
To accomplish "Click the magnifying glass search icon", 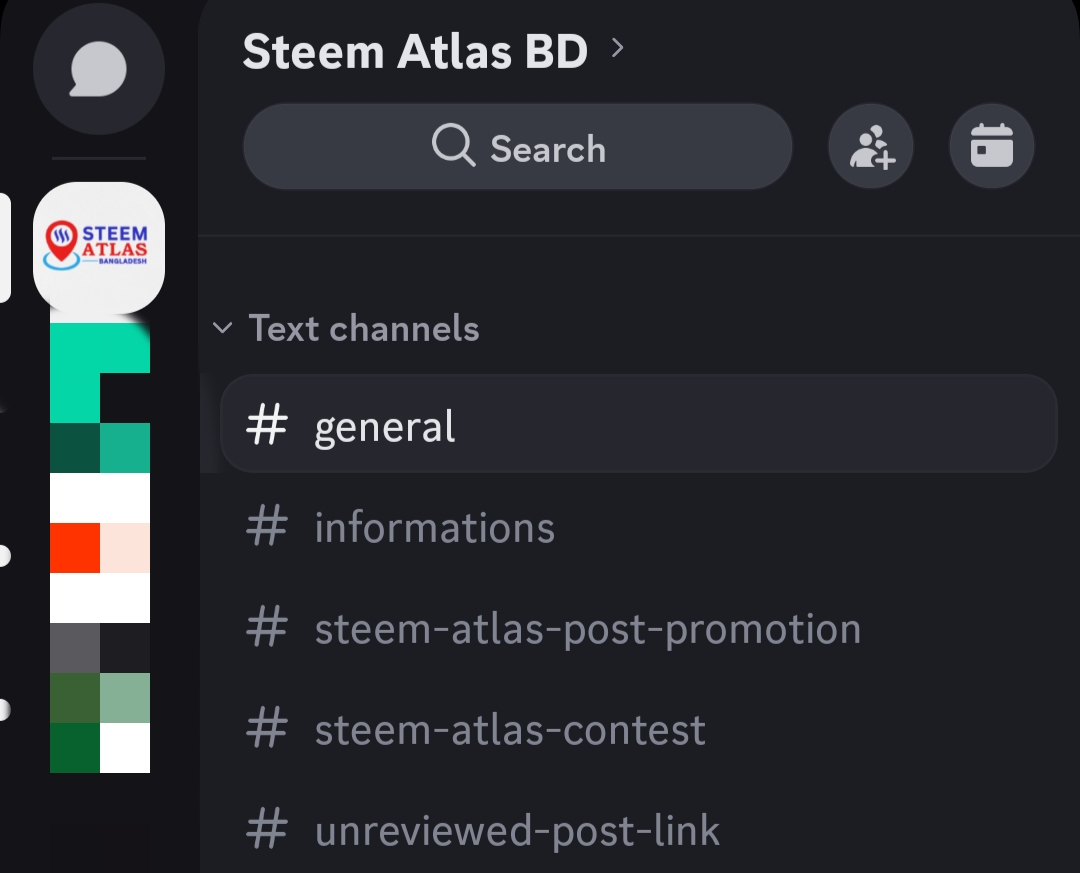I will 453,147.
